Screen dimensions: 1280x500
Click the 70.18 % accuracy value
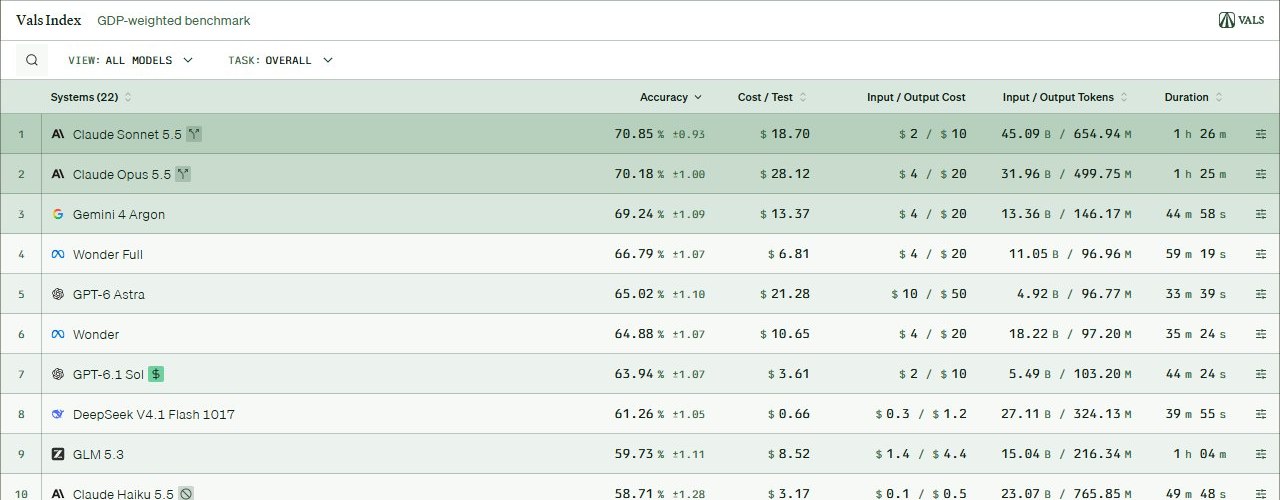tap(640, 174)
